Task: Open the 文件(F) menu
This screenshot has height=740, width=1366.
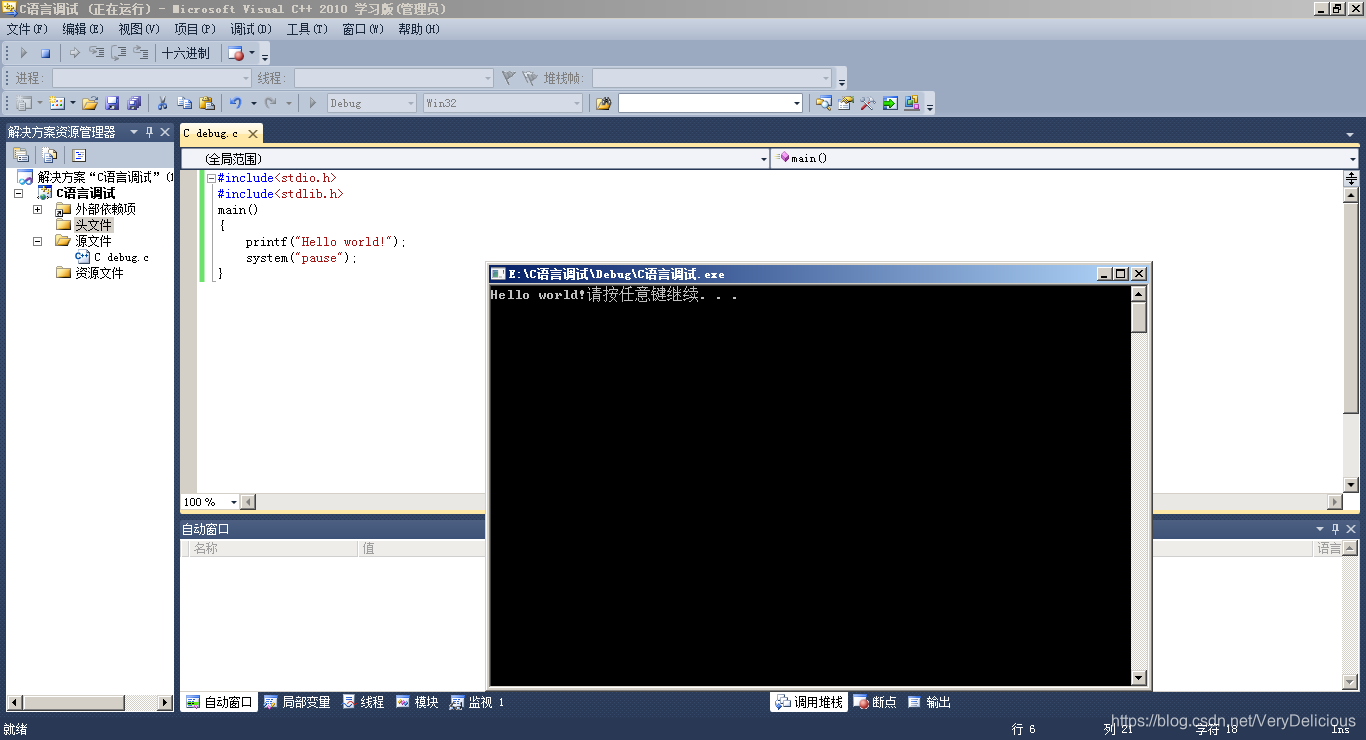Action: [27, 29]
